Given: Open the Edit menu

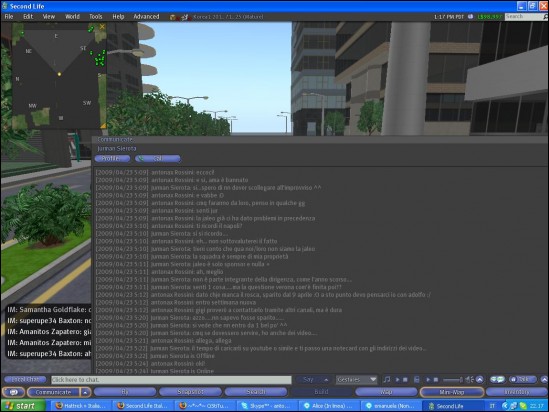Looking at the screenshot, I should pos(28,16).
